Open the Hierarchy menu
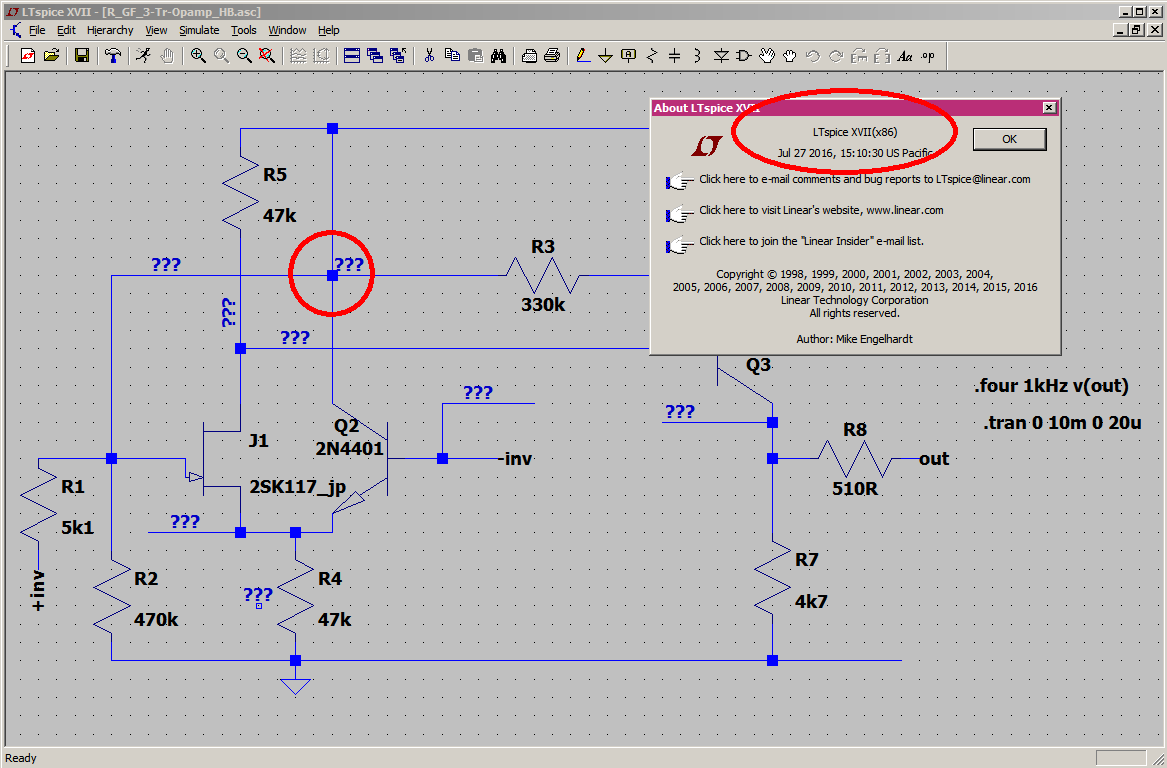 [x=110, y=30]
